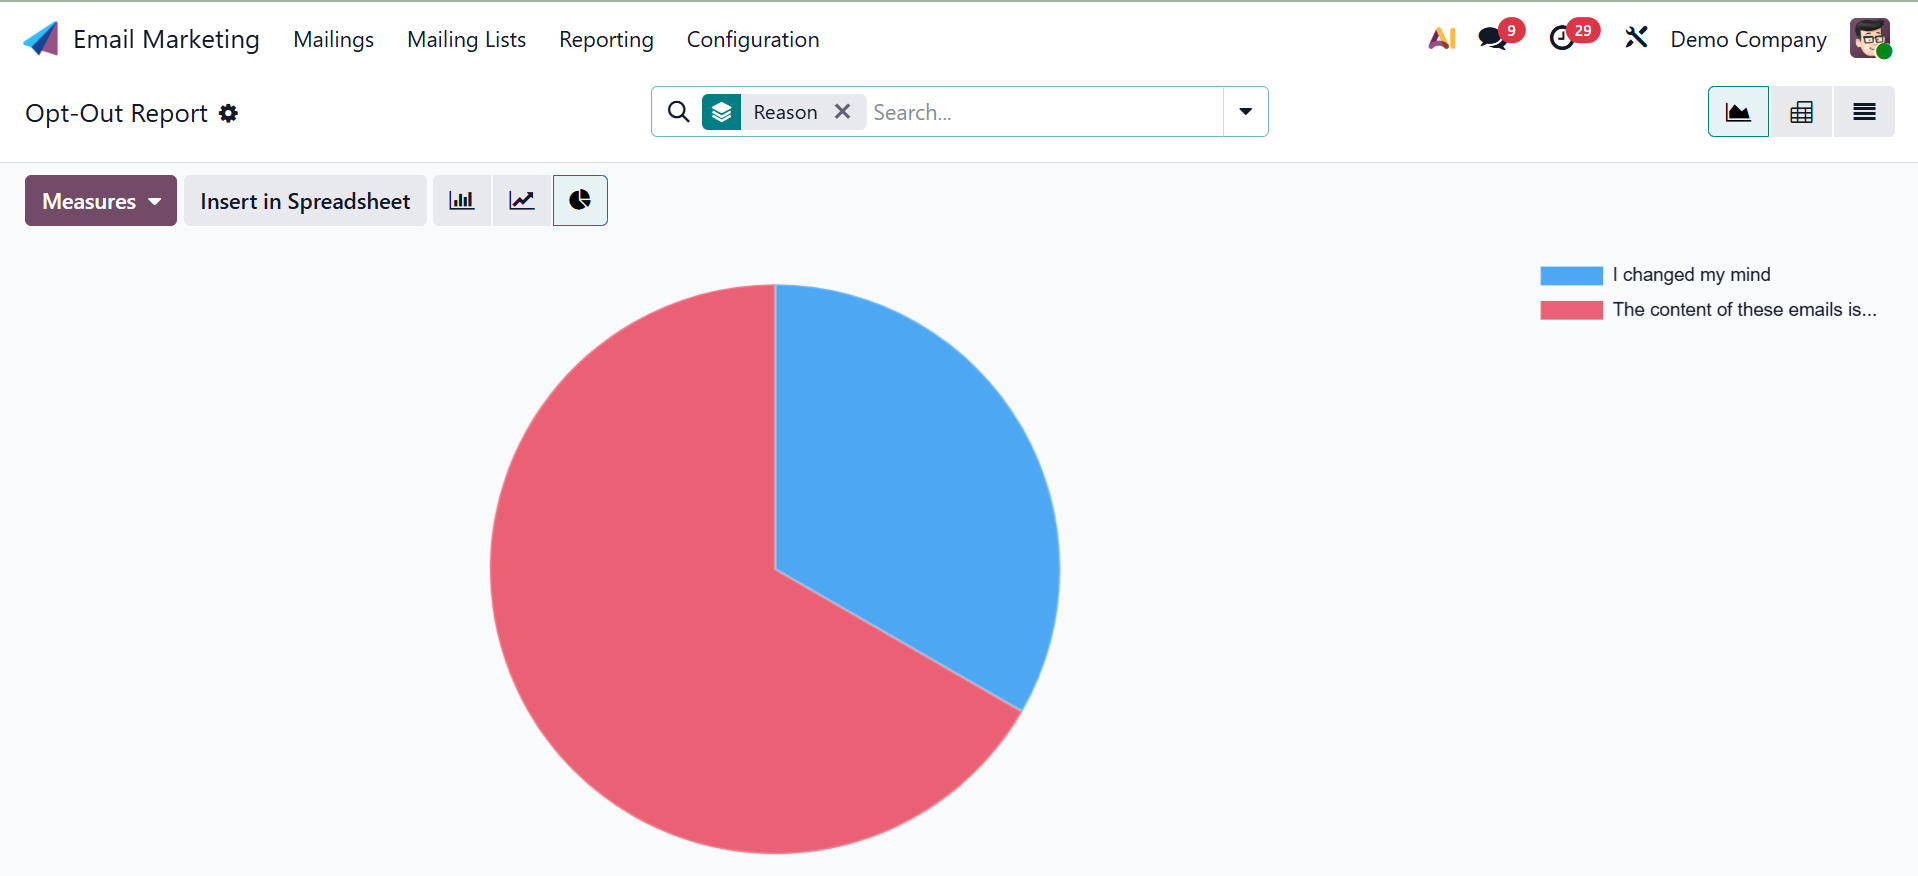
Task: Toggle the search options dropdown arrow
Action: pyautogui.click(x=1245, y=112)
